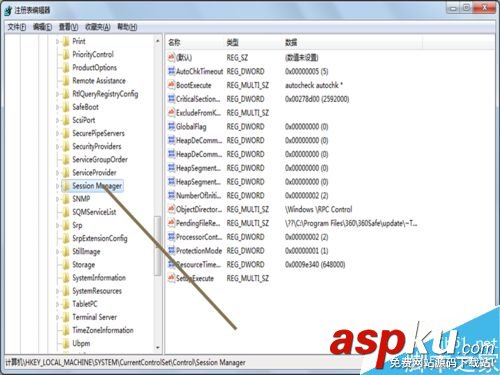The image size is (500, 375).
Task: Click the 360Safe update path data cell
Action: pos(351,223)
